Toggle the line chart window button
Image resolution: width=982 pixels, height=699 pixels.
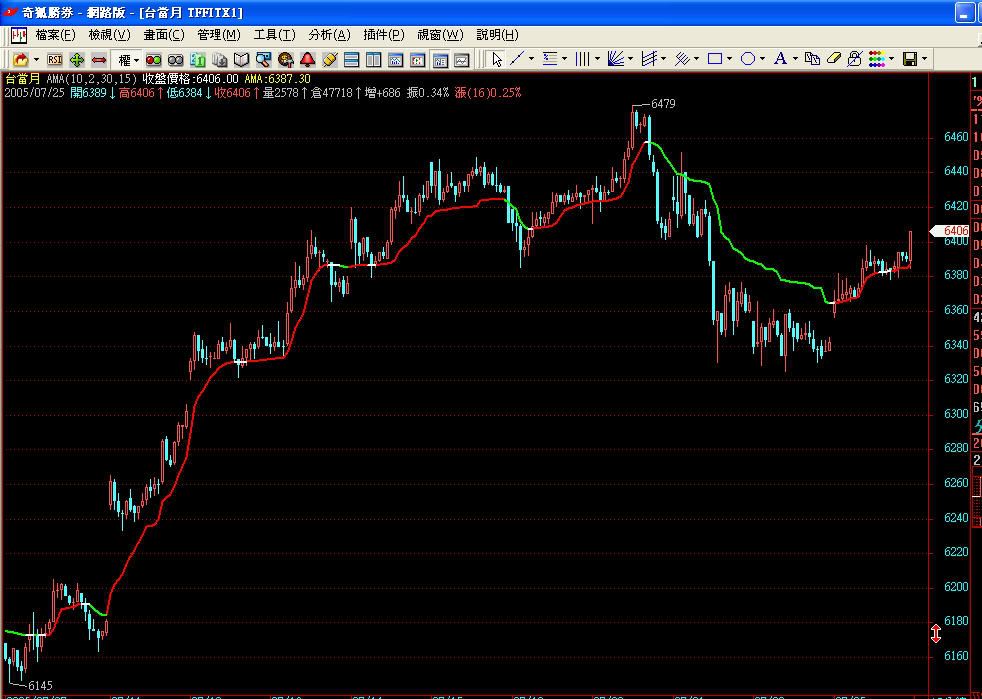[462, 60]
